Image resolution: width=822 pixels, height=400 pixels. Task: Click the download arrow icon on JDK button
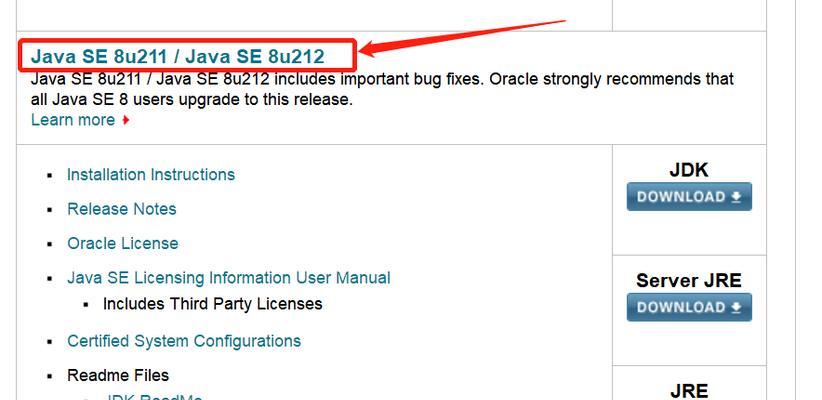point(736,197)
